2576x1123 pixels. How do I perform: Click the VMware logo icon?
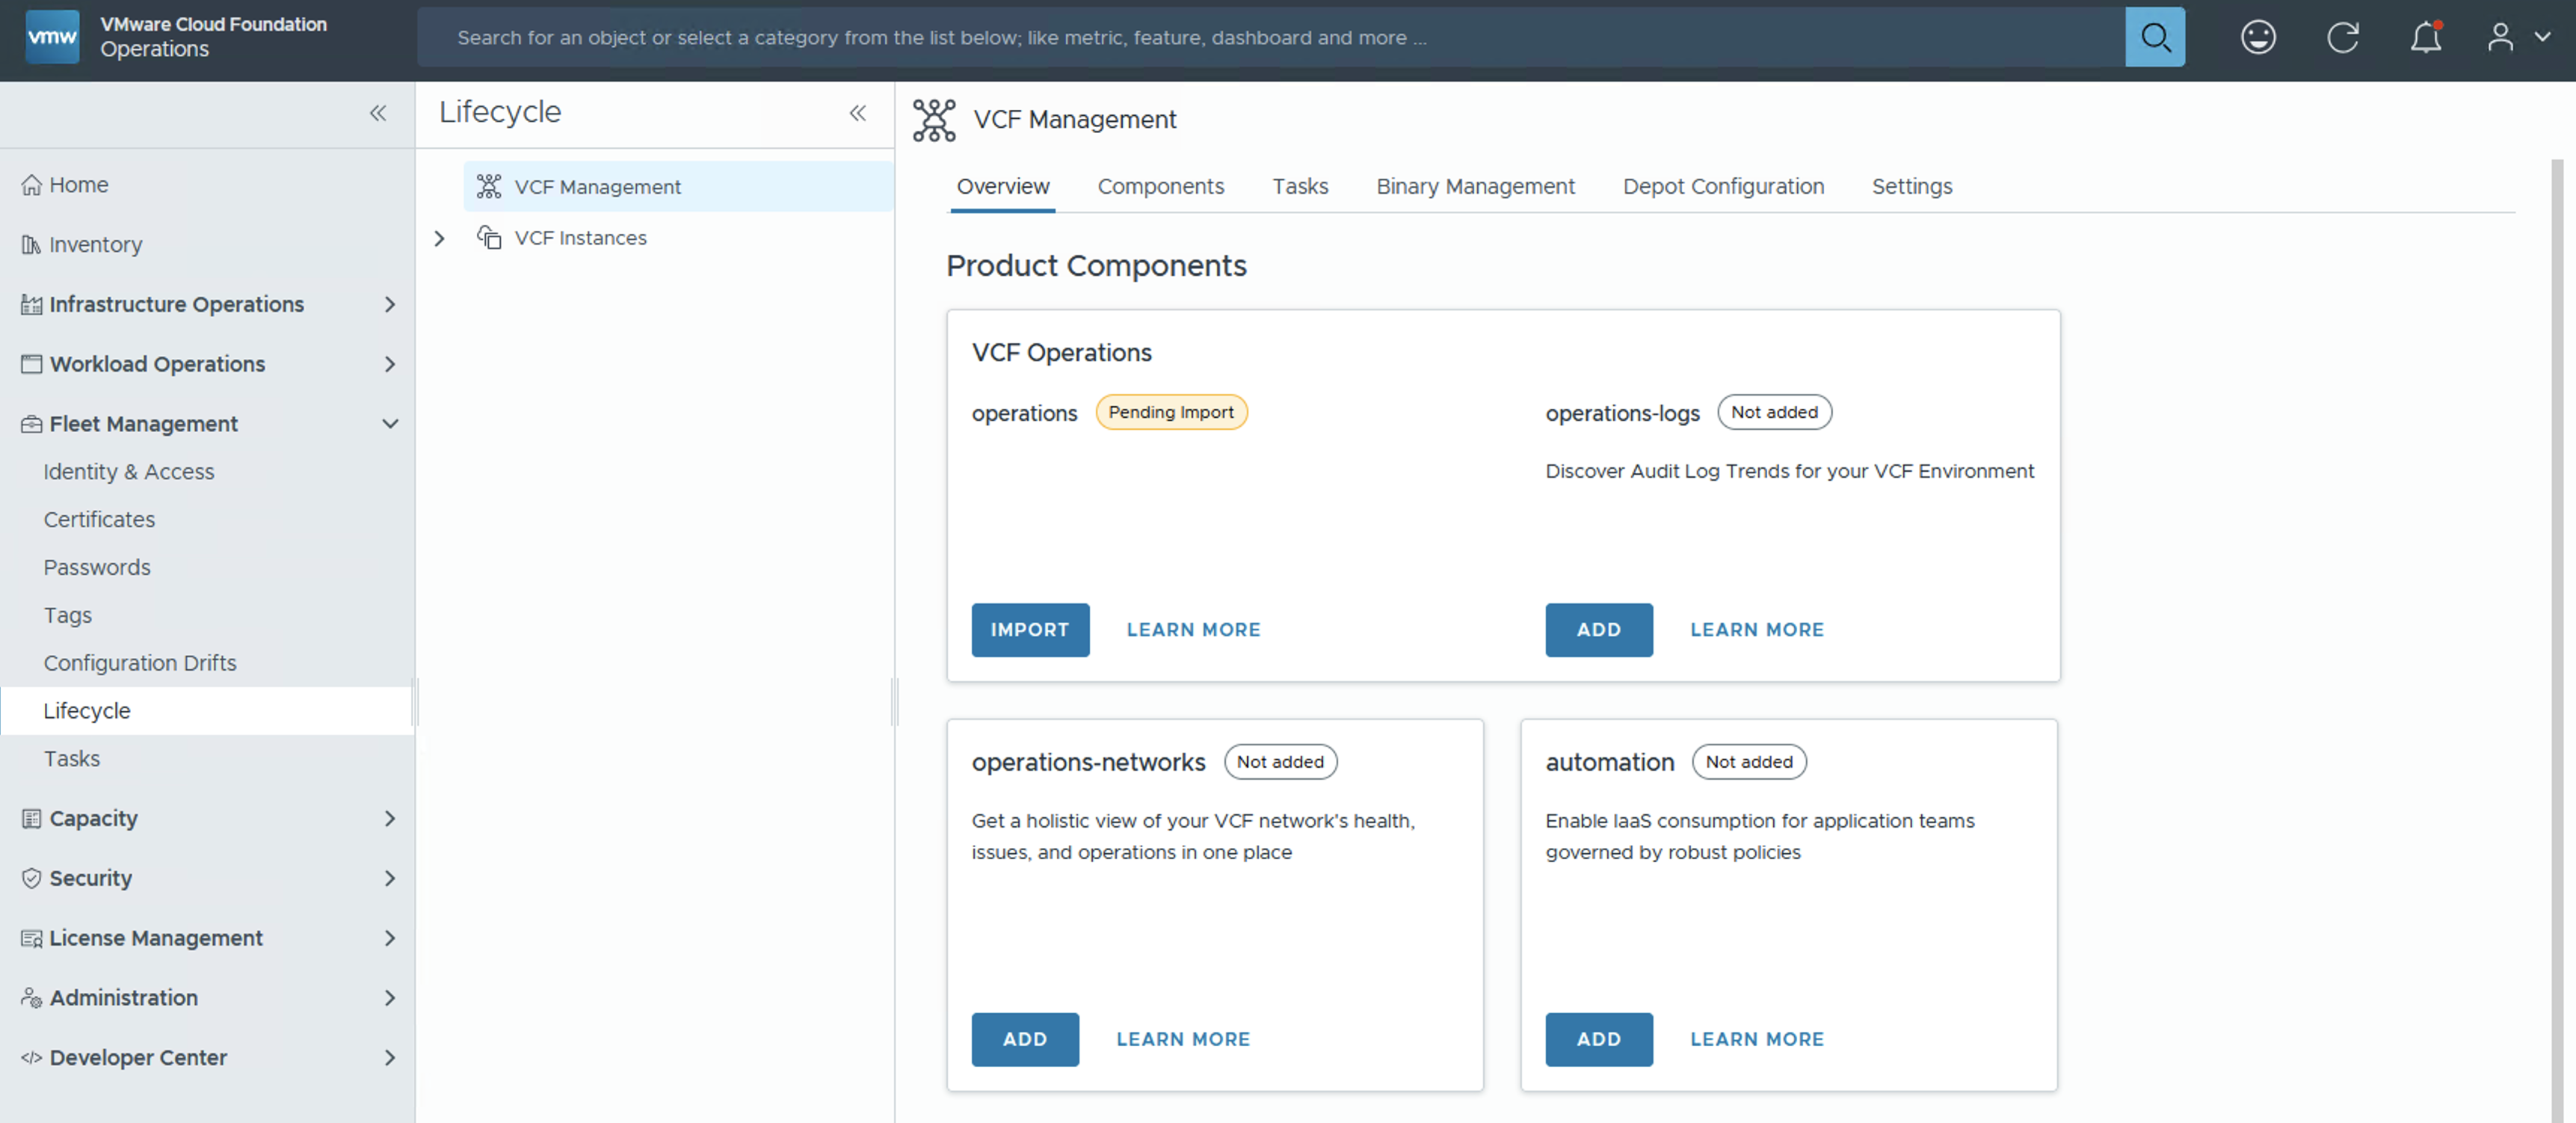[52, 37]
